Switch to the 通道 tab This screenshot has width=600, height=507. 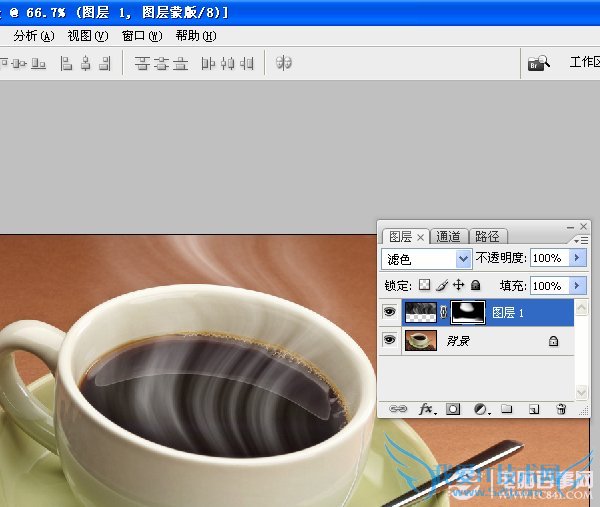click(449, 237)
